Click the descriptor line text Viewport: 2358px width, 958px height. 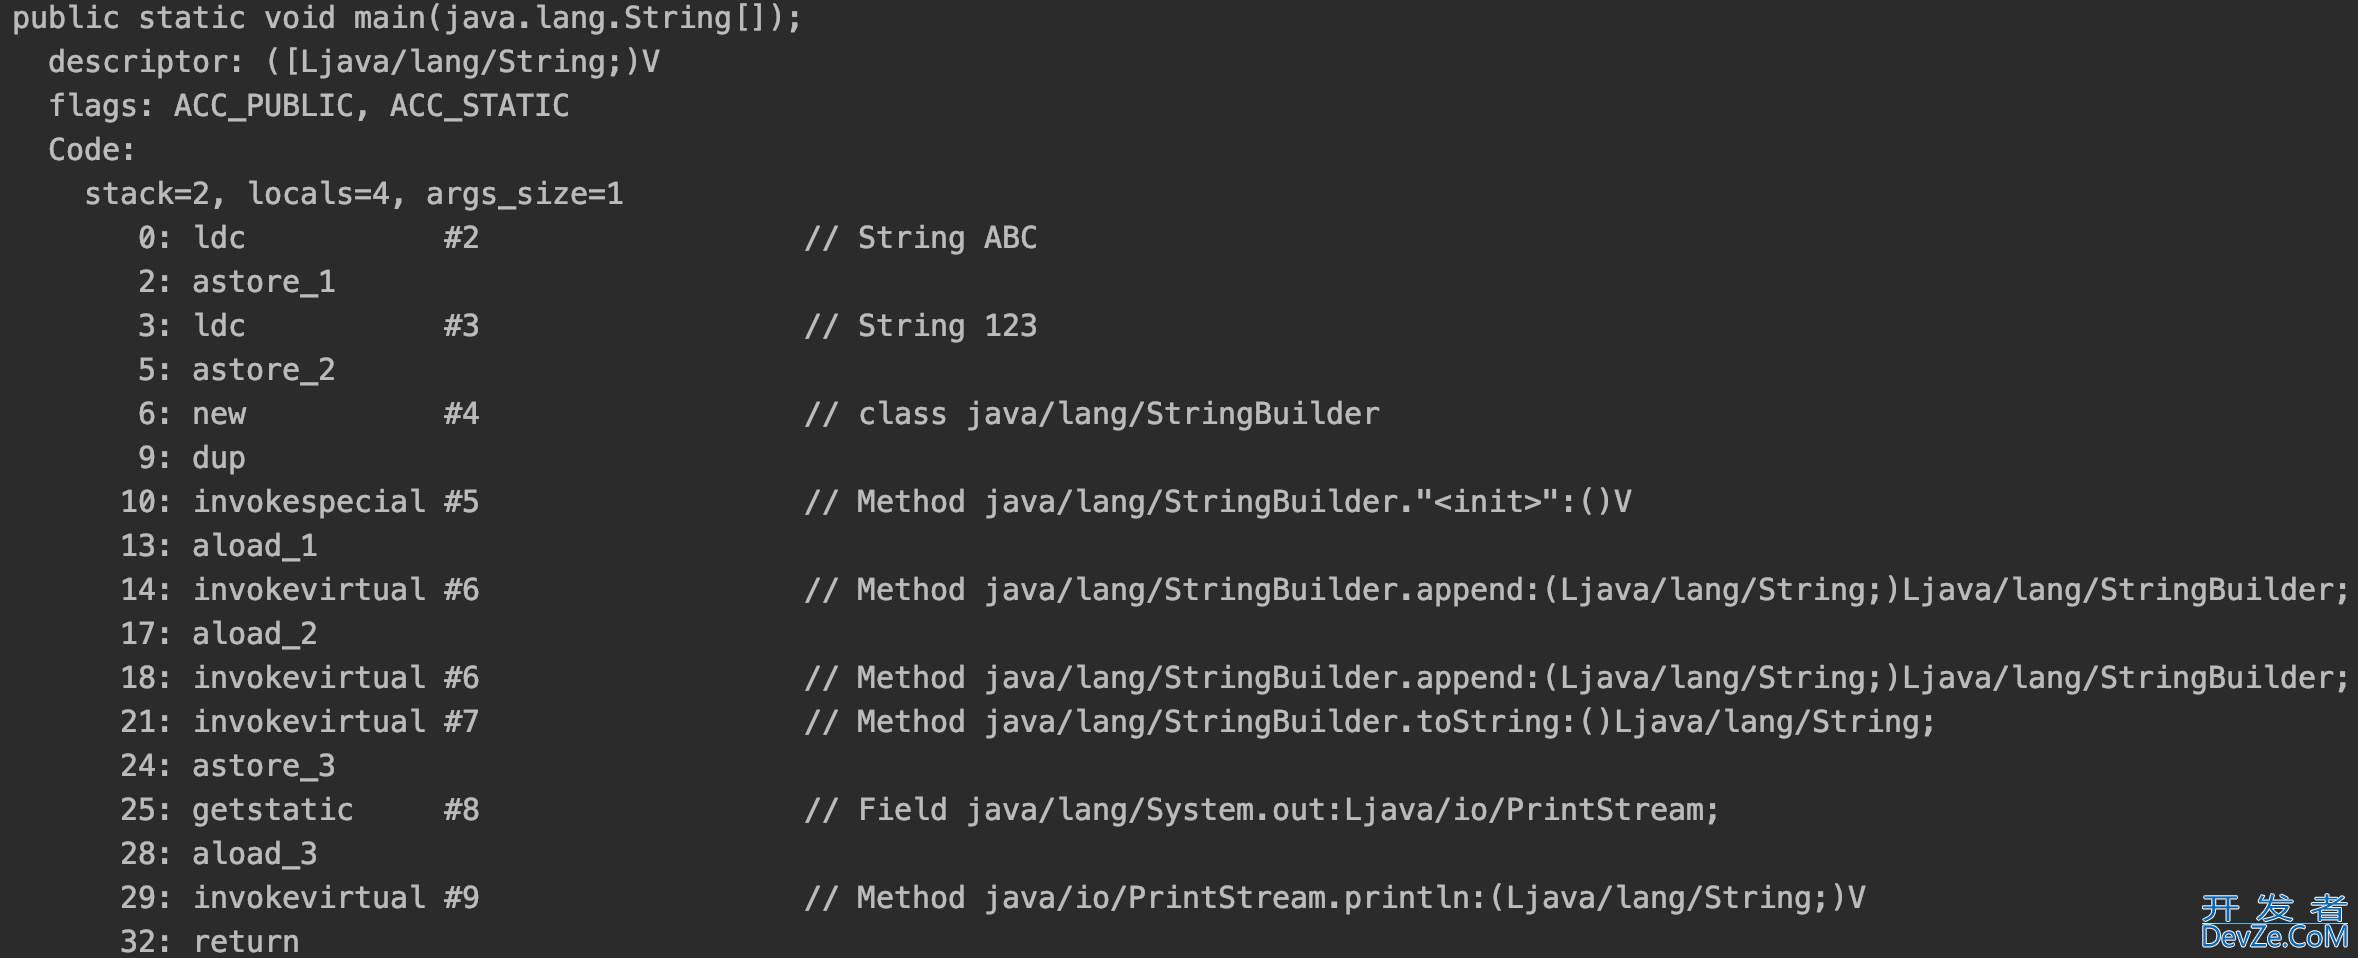coord(353,62)
